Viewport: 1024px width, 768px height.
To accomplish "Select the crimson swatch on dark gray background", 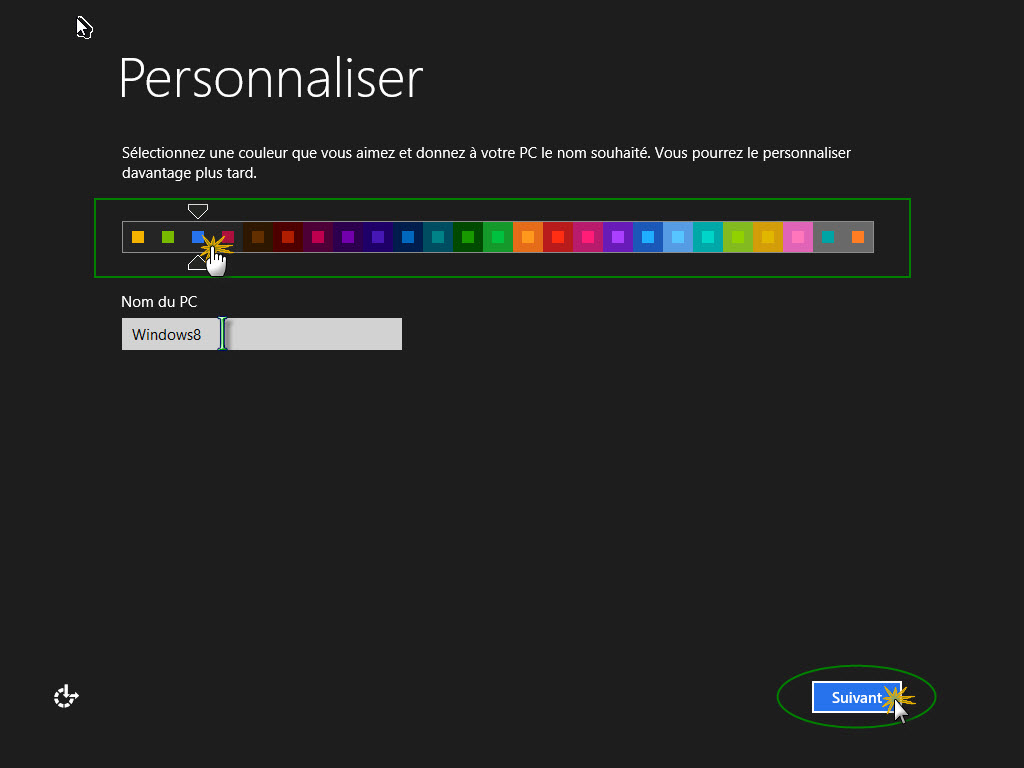I will 228,237.
